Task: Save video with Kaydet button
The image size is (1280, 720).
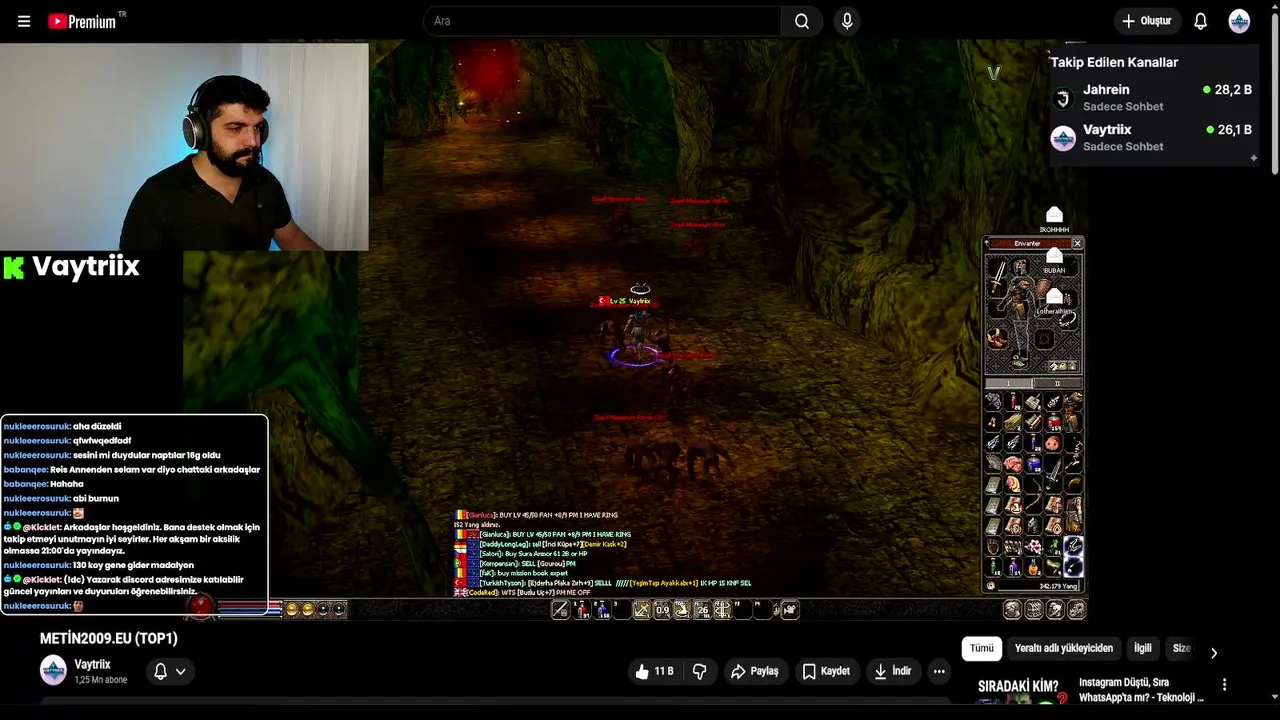Action: point(826,672)
